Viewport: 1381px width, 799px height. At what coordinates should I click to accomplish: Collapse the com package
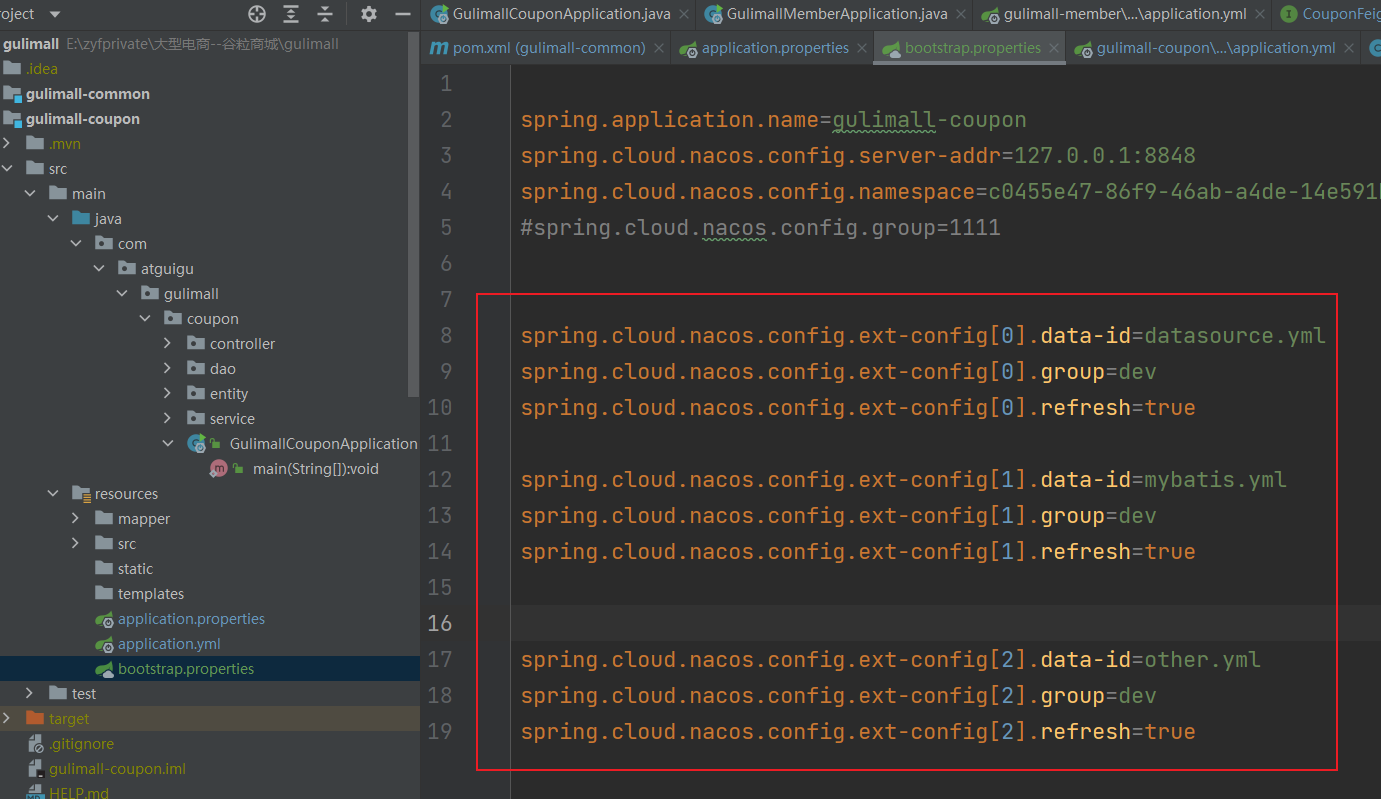coord(76,244)
